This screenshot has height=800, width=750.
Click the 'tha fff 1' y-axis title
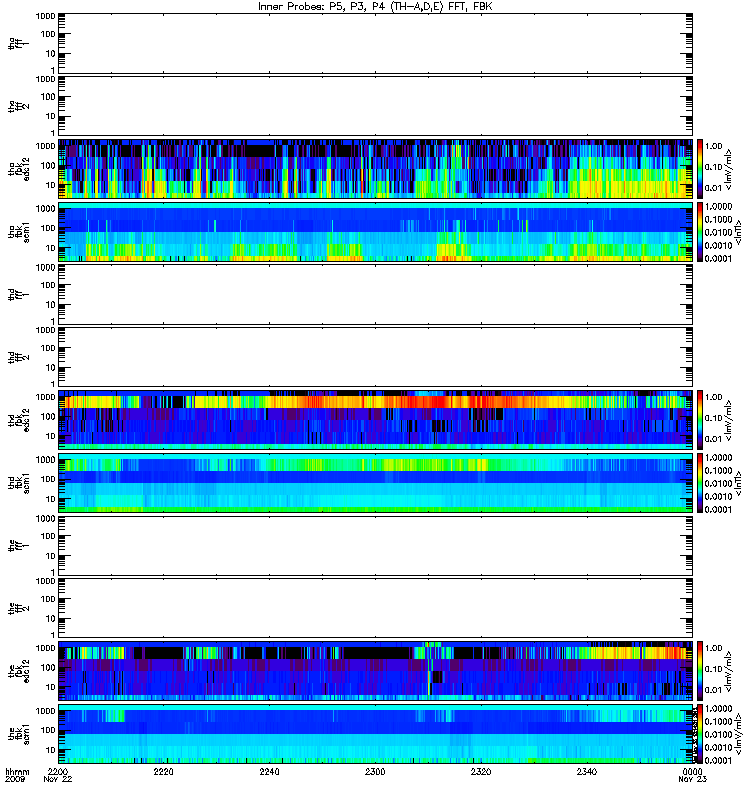coord(19,43)
